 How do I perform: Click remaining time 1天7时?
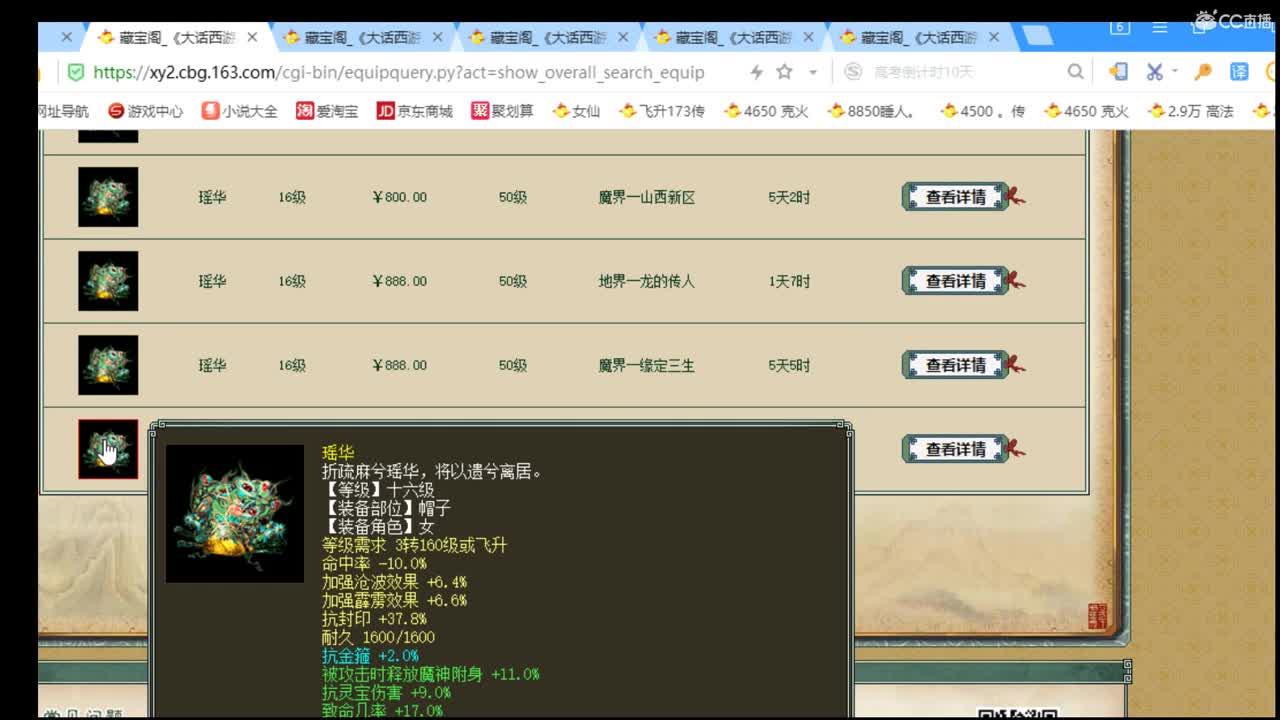pos(789,281)
